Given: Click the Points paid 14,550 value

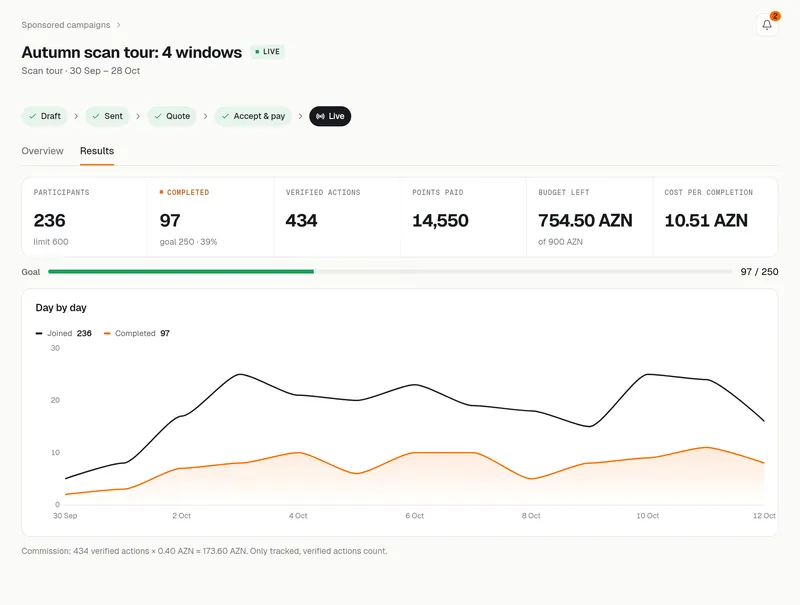Looking at the screenshot, I should pyautogui.click(x=440, y=220).
